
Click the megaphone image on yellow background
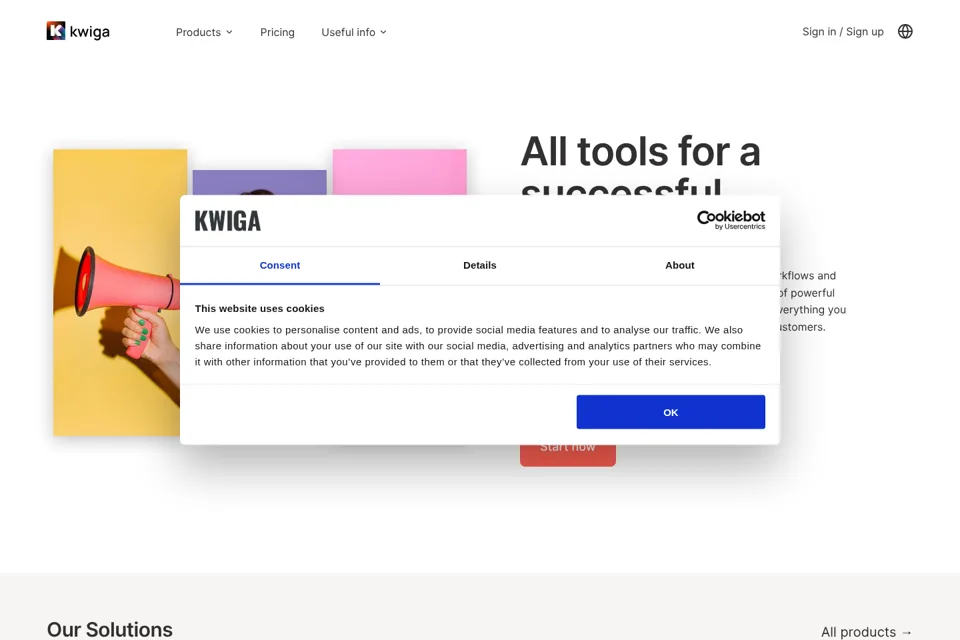coord(116,293)
